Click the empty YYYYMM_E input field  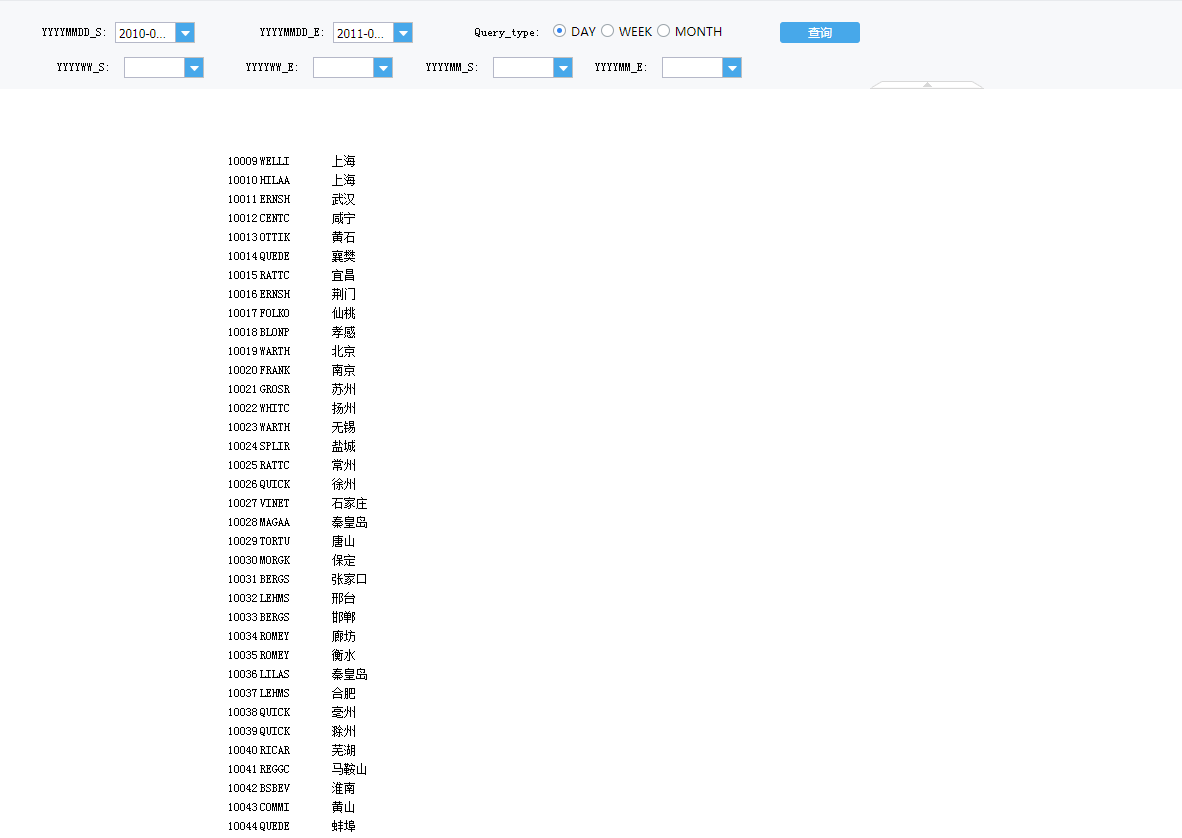(x=692, y=68)
